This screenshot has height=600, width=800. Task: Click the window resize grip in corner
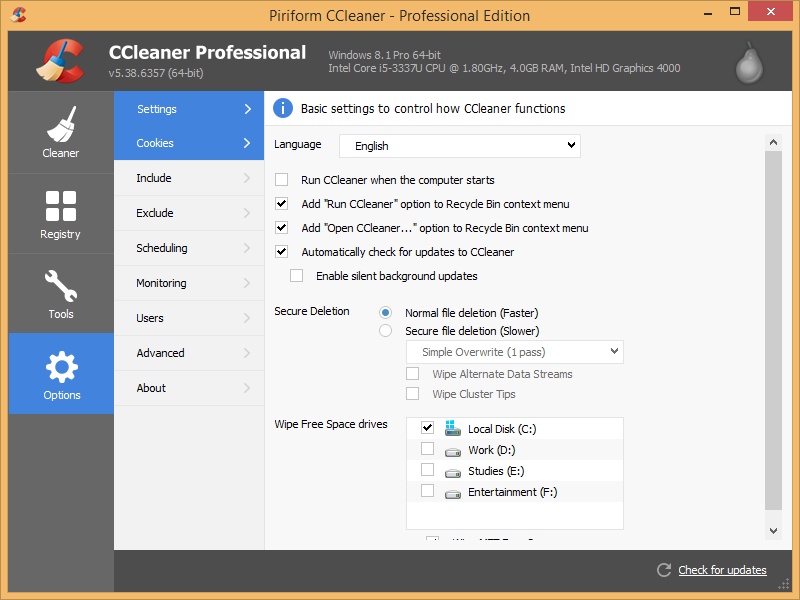click(x=784, y=585)
